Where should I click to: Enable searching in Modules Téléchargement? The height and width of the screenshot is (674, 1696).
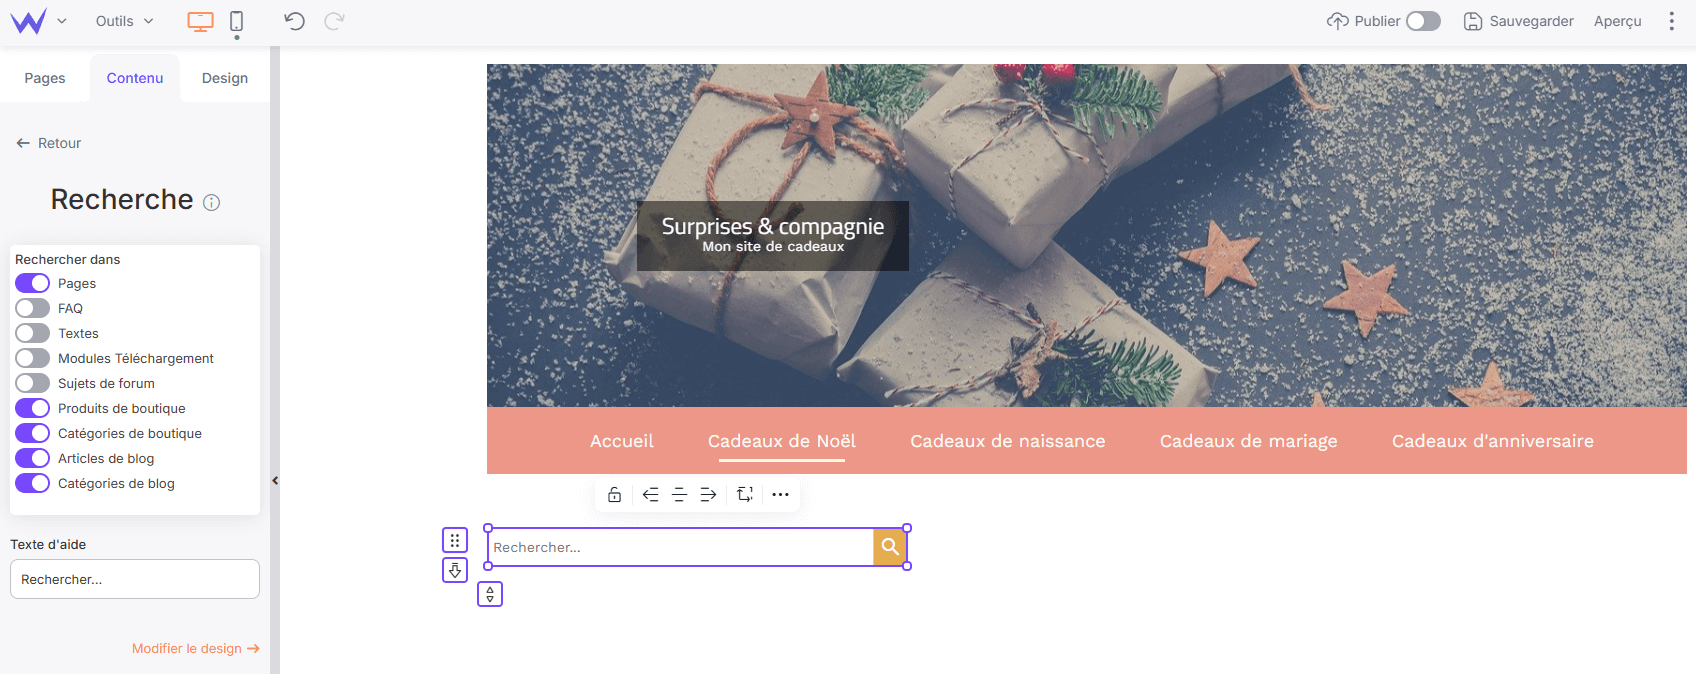click(x=32, y=358)
